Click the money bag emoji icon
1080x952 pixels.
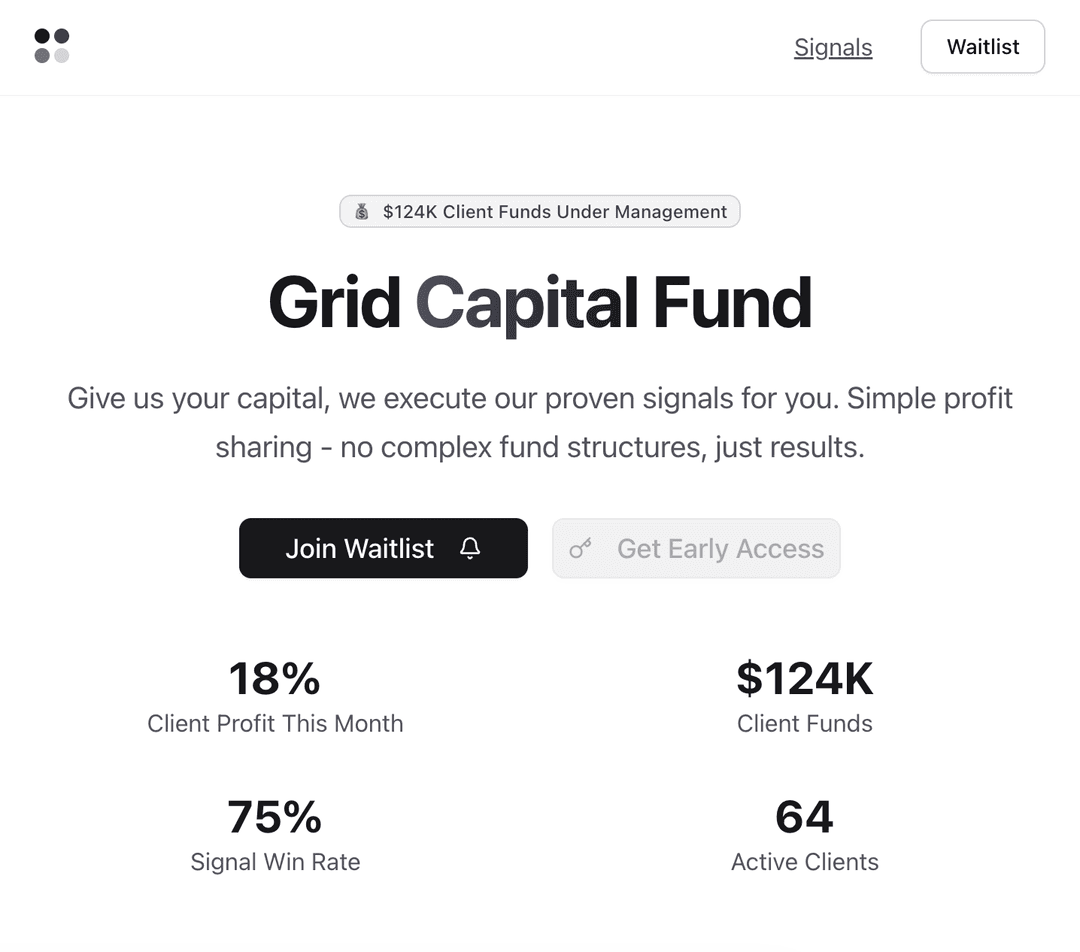(362, 212)
